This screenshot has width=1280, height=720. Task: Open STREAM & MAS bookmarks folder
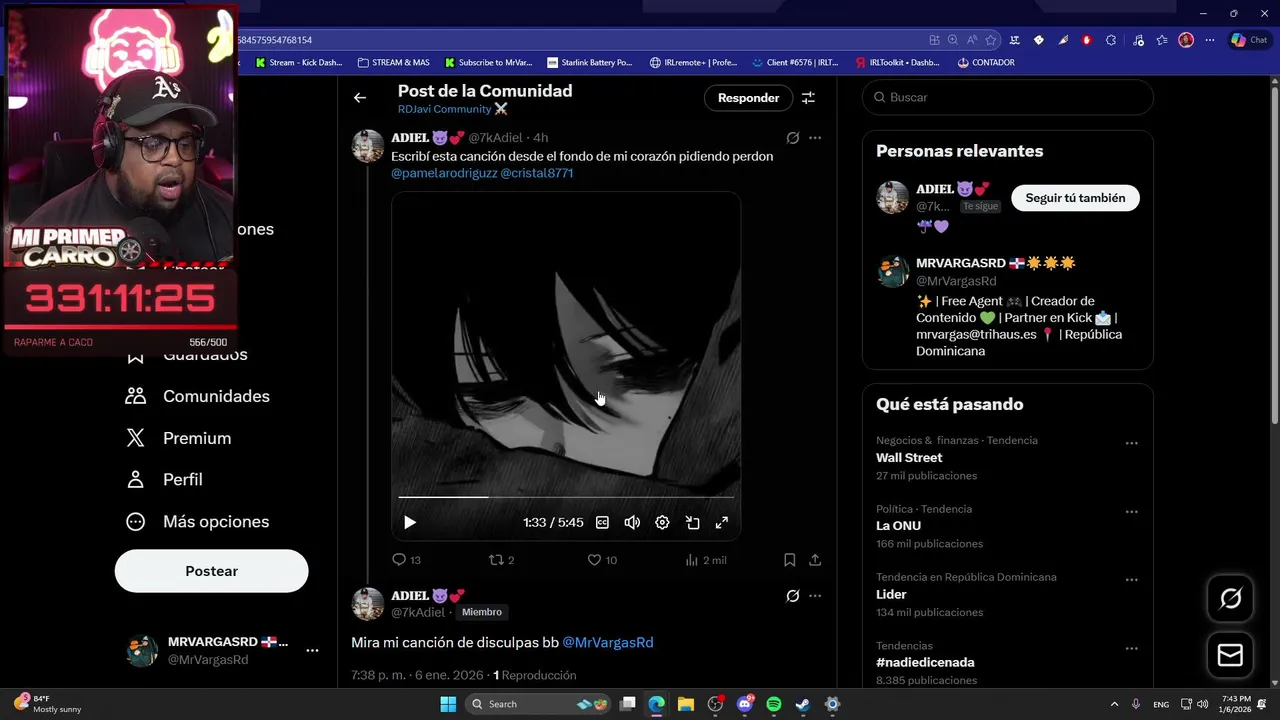tap(393, 62)
